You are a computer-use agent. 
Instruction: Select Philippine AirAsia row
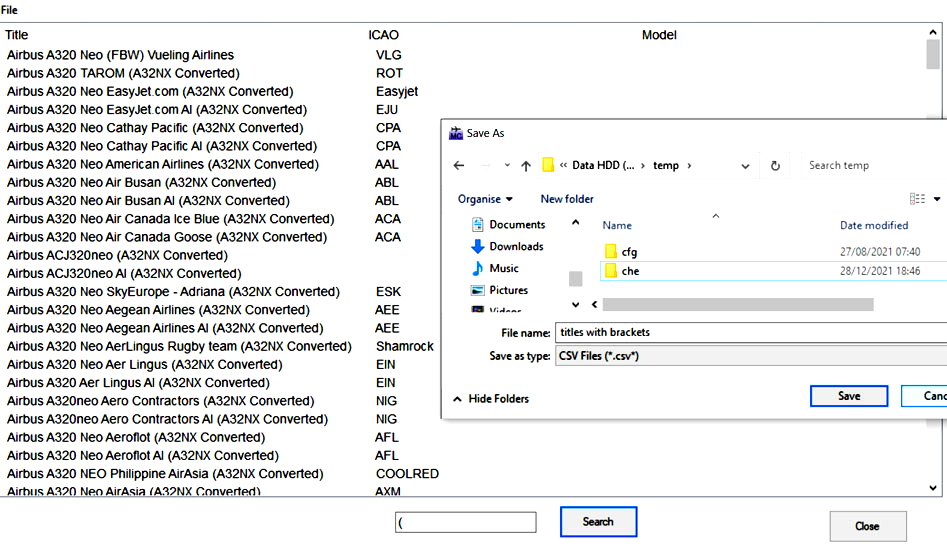click(x=165, y=474)
